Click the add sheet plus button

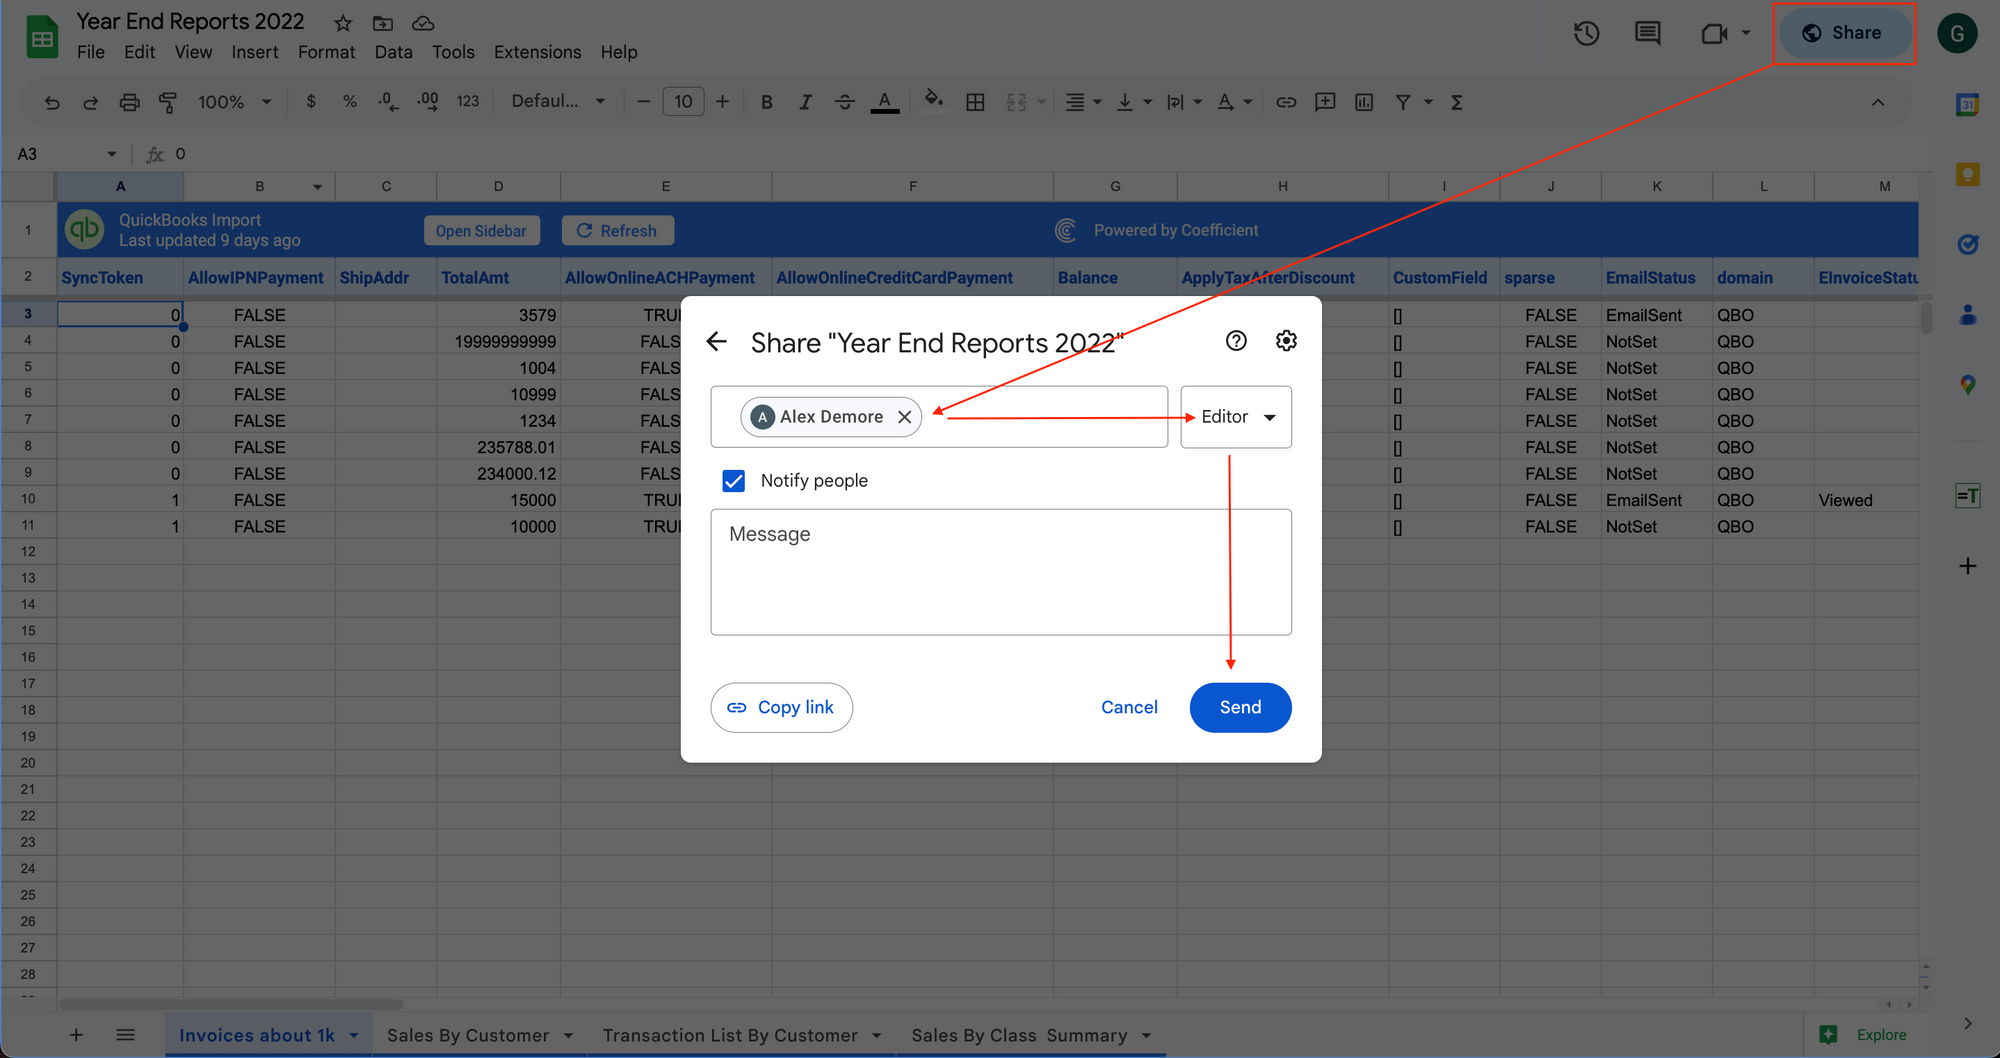coord(76,1036)
